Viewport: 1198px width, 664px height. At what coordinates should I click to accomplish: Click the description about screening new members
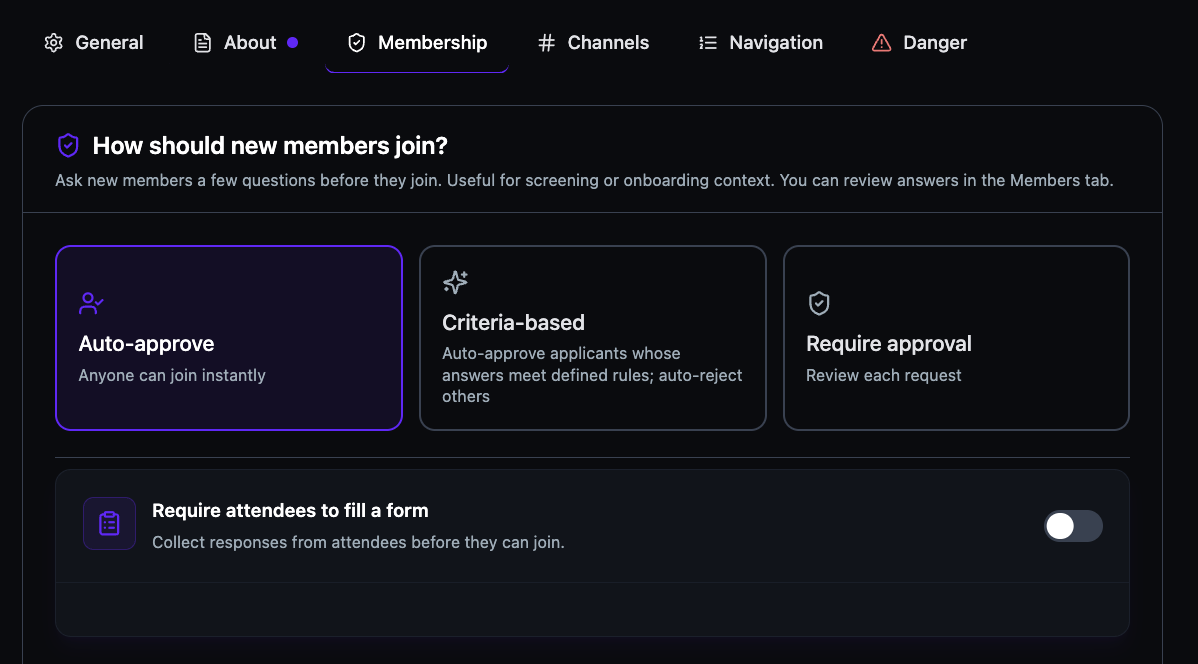point(584,180)
